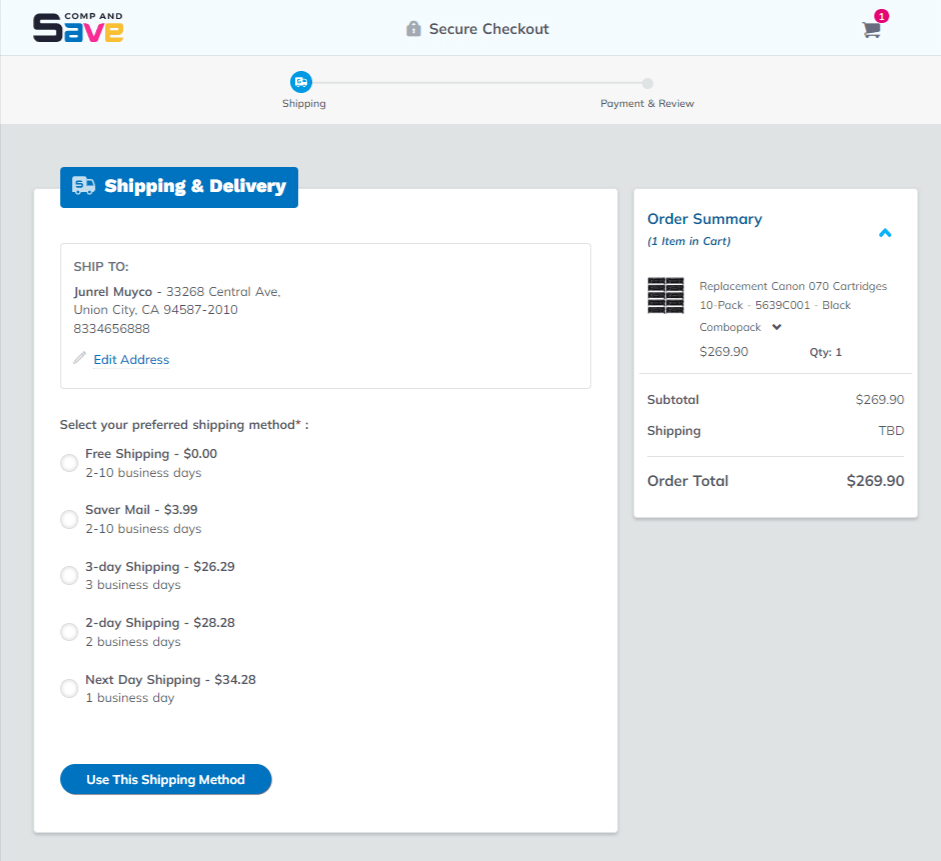The image size is (941, 861).
Task: Select the Free Shipping radio option
Action: coord(69,463)
